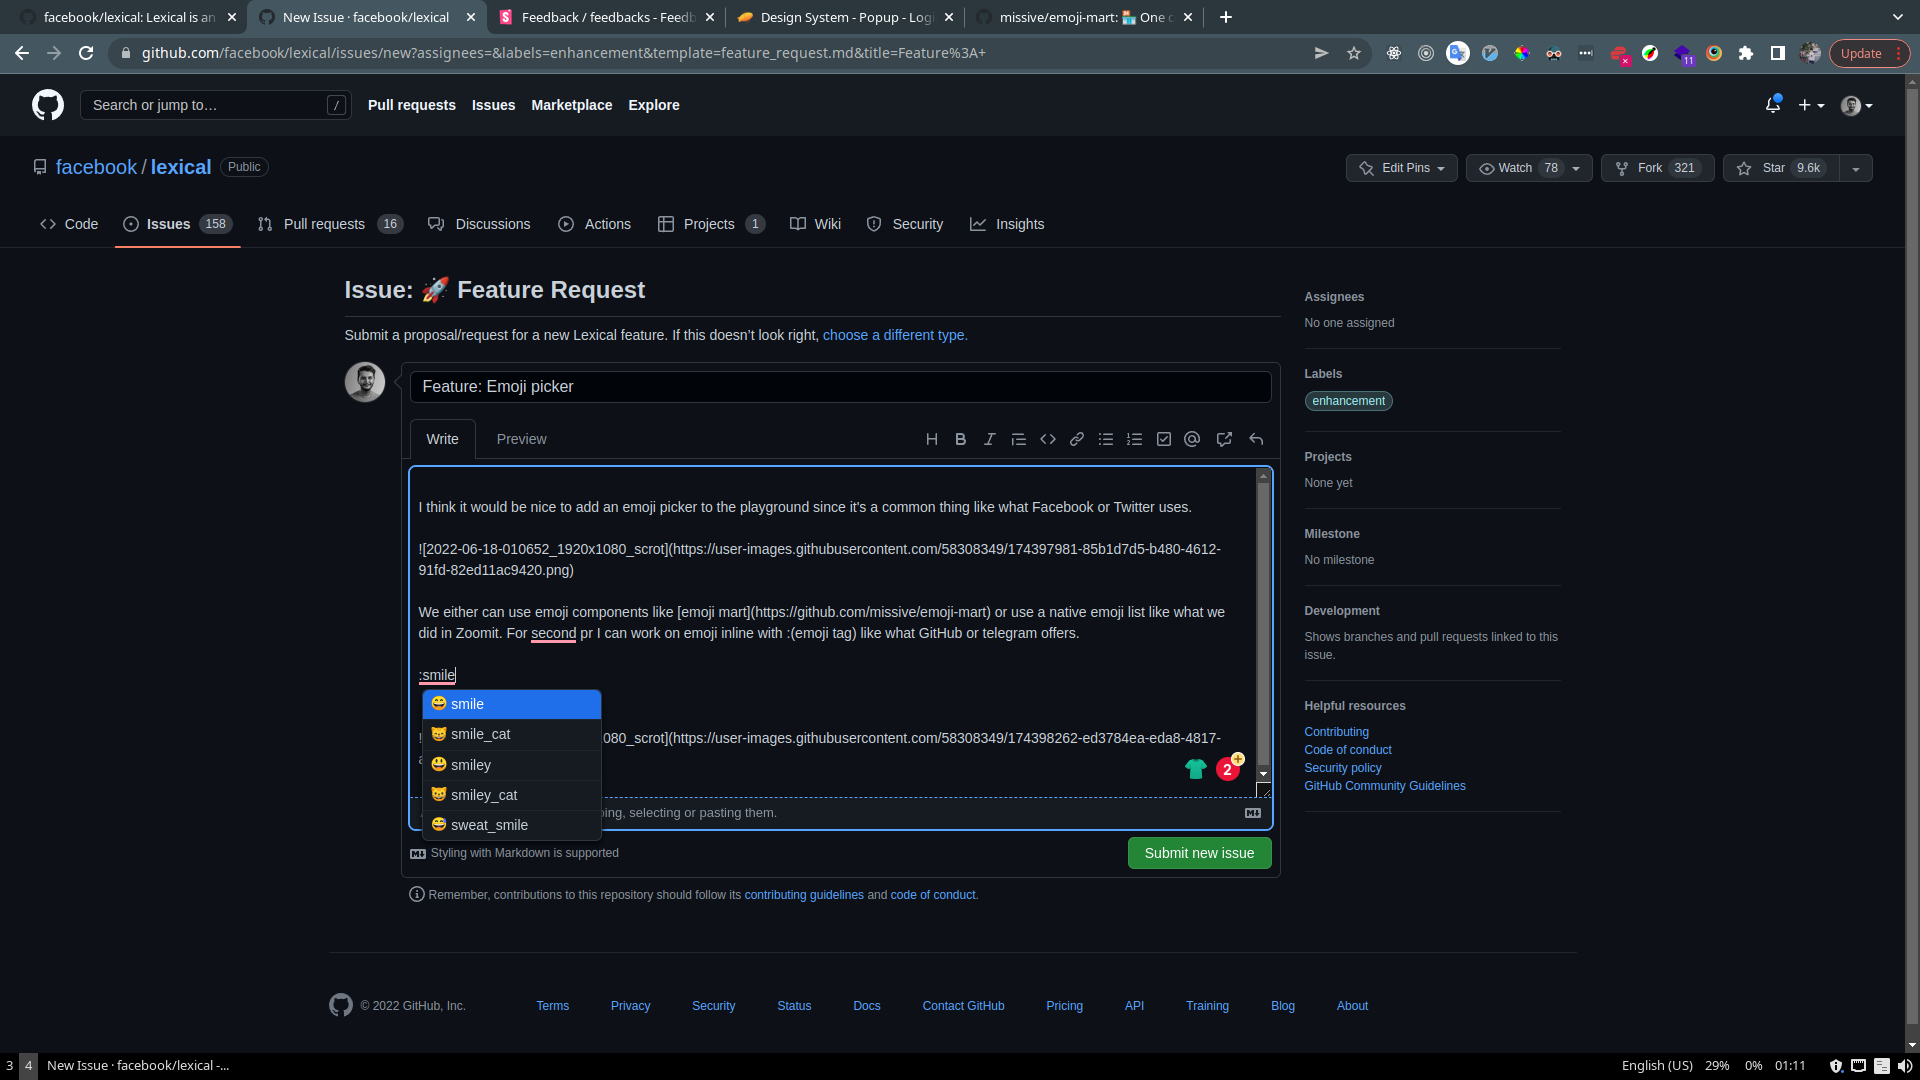Open the Insights repository tab
1920x1080 pixels.
pyautogui.click(x=1007, y=224)
